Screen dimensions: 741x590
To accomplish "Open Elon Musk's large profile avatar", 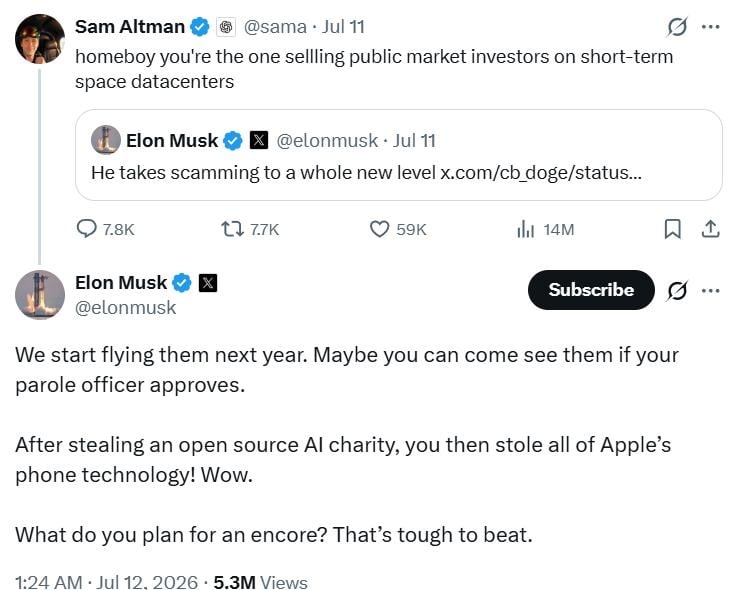I will [x=40, y=295].
